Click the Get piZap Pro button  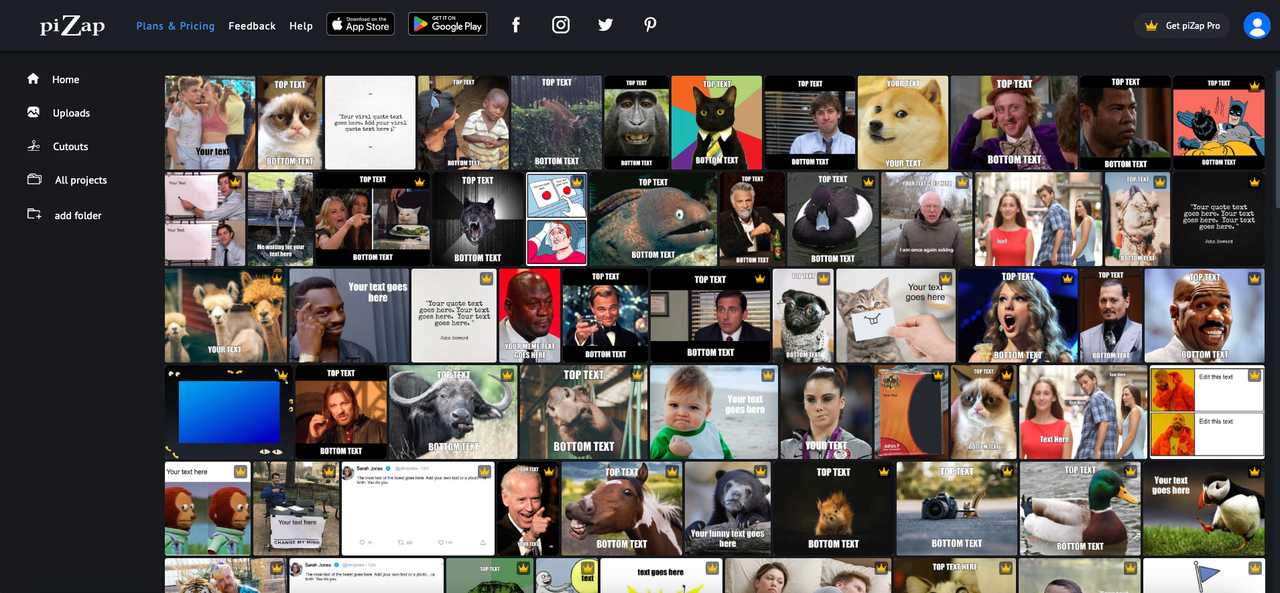pyautogui.click(x=1182, y=25)
